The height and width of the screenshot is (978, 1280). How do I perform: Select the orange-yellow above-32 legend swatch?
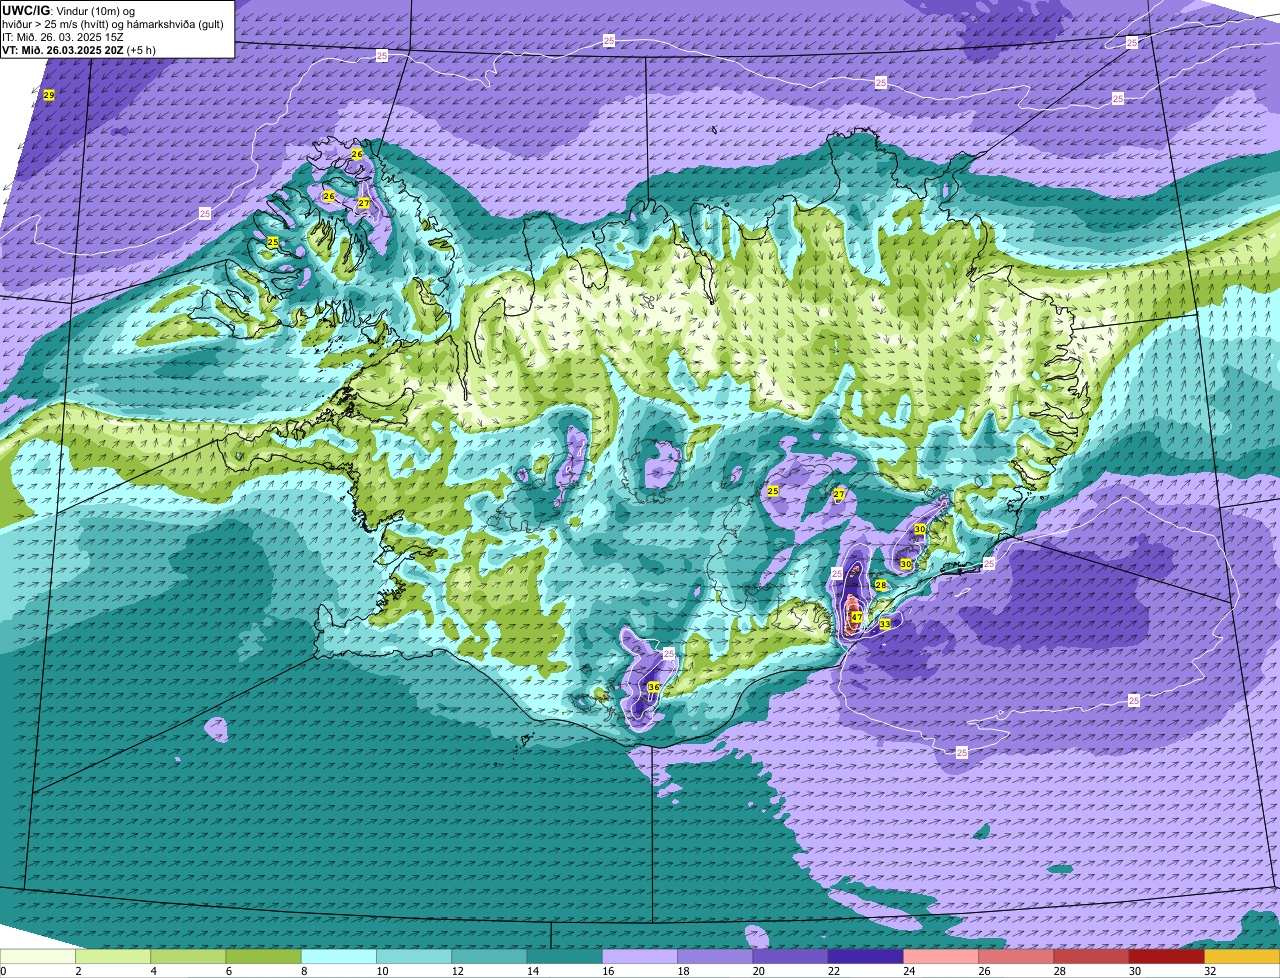1242,956
